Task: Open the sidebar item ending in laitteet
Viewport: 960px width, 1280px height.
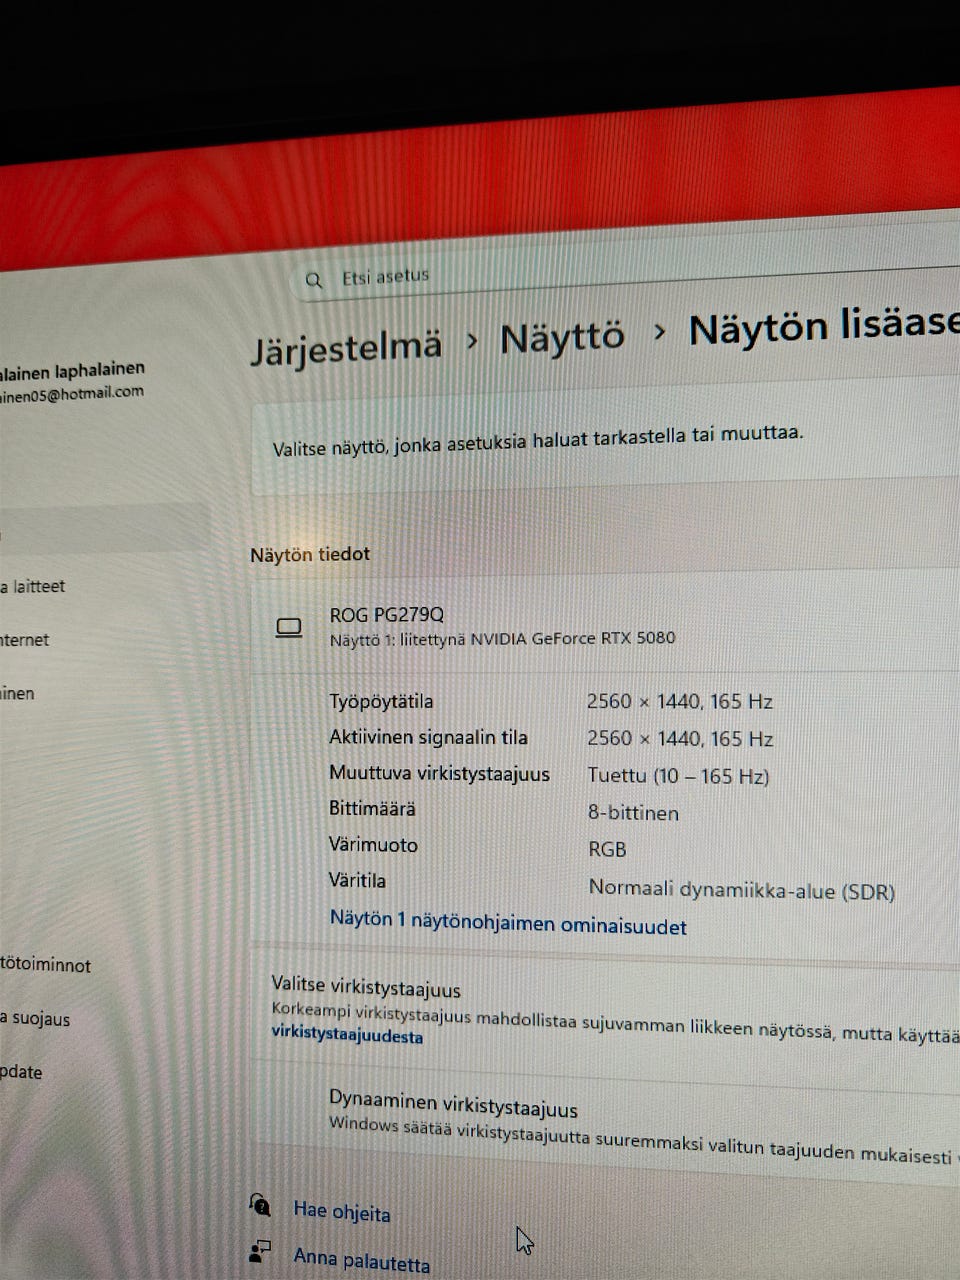Action: 33,586
